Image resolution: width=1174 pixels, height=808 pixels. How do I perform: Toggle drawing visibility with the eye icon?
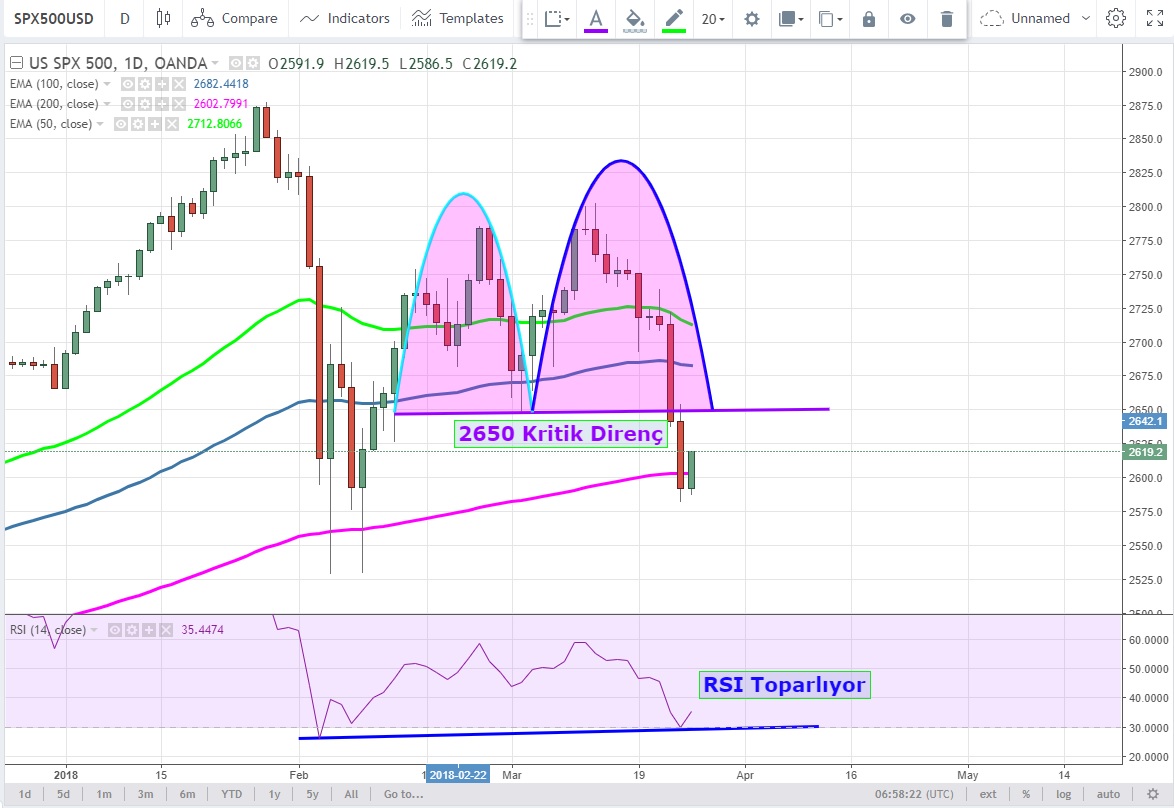click(907, 18)
